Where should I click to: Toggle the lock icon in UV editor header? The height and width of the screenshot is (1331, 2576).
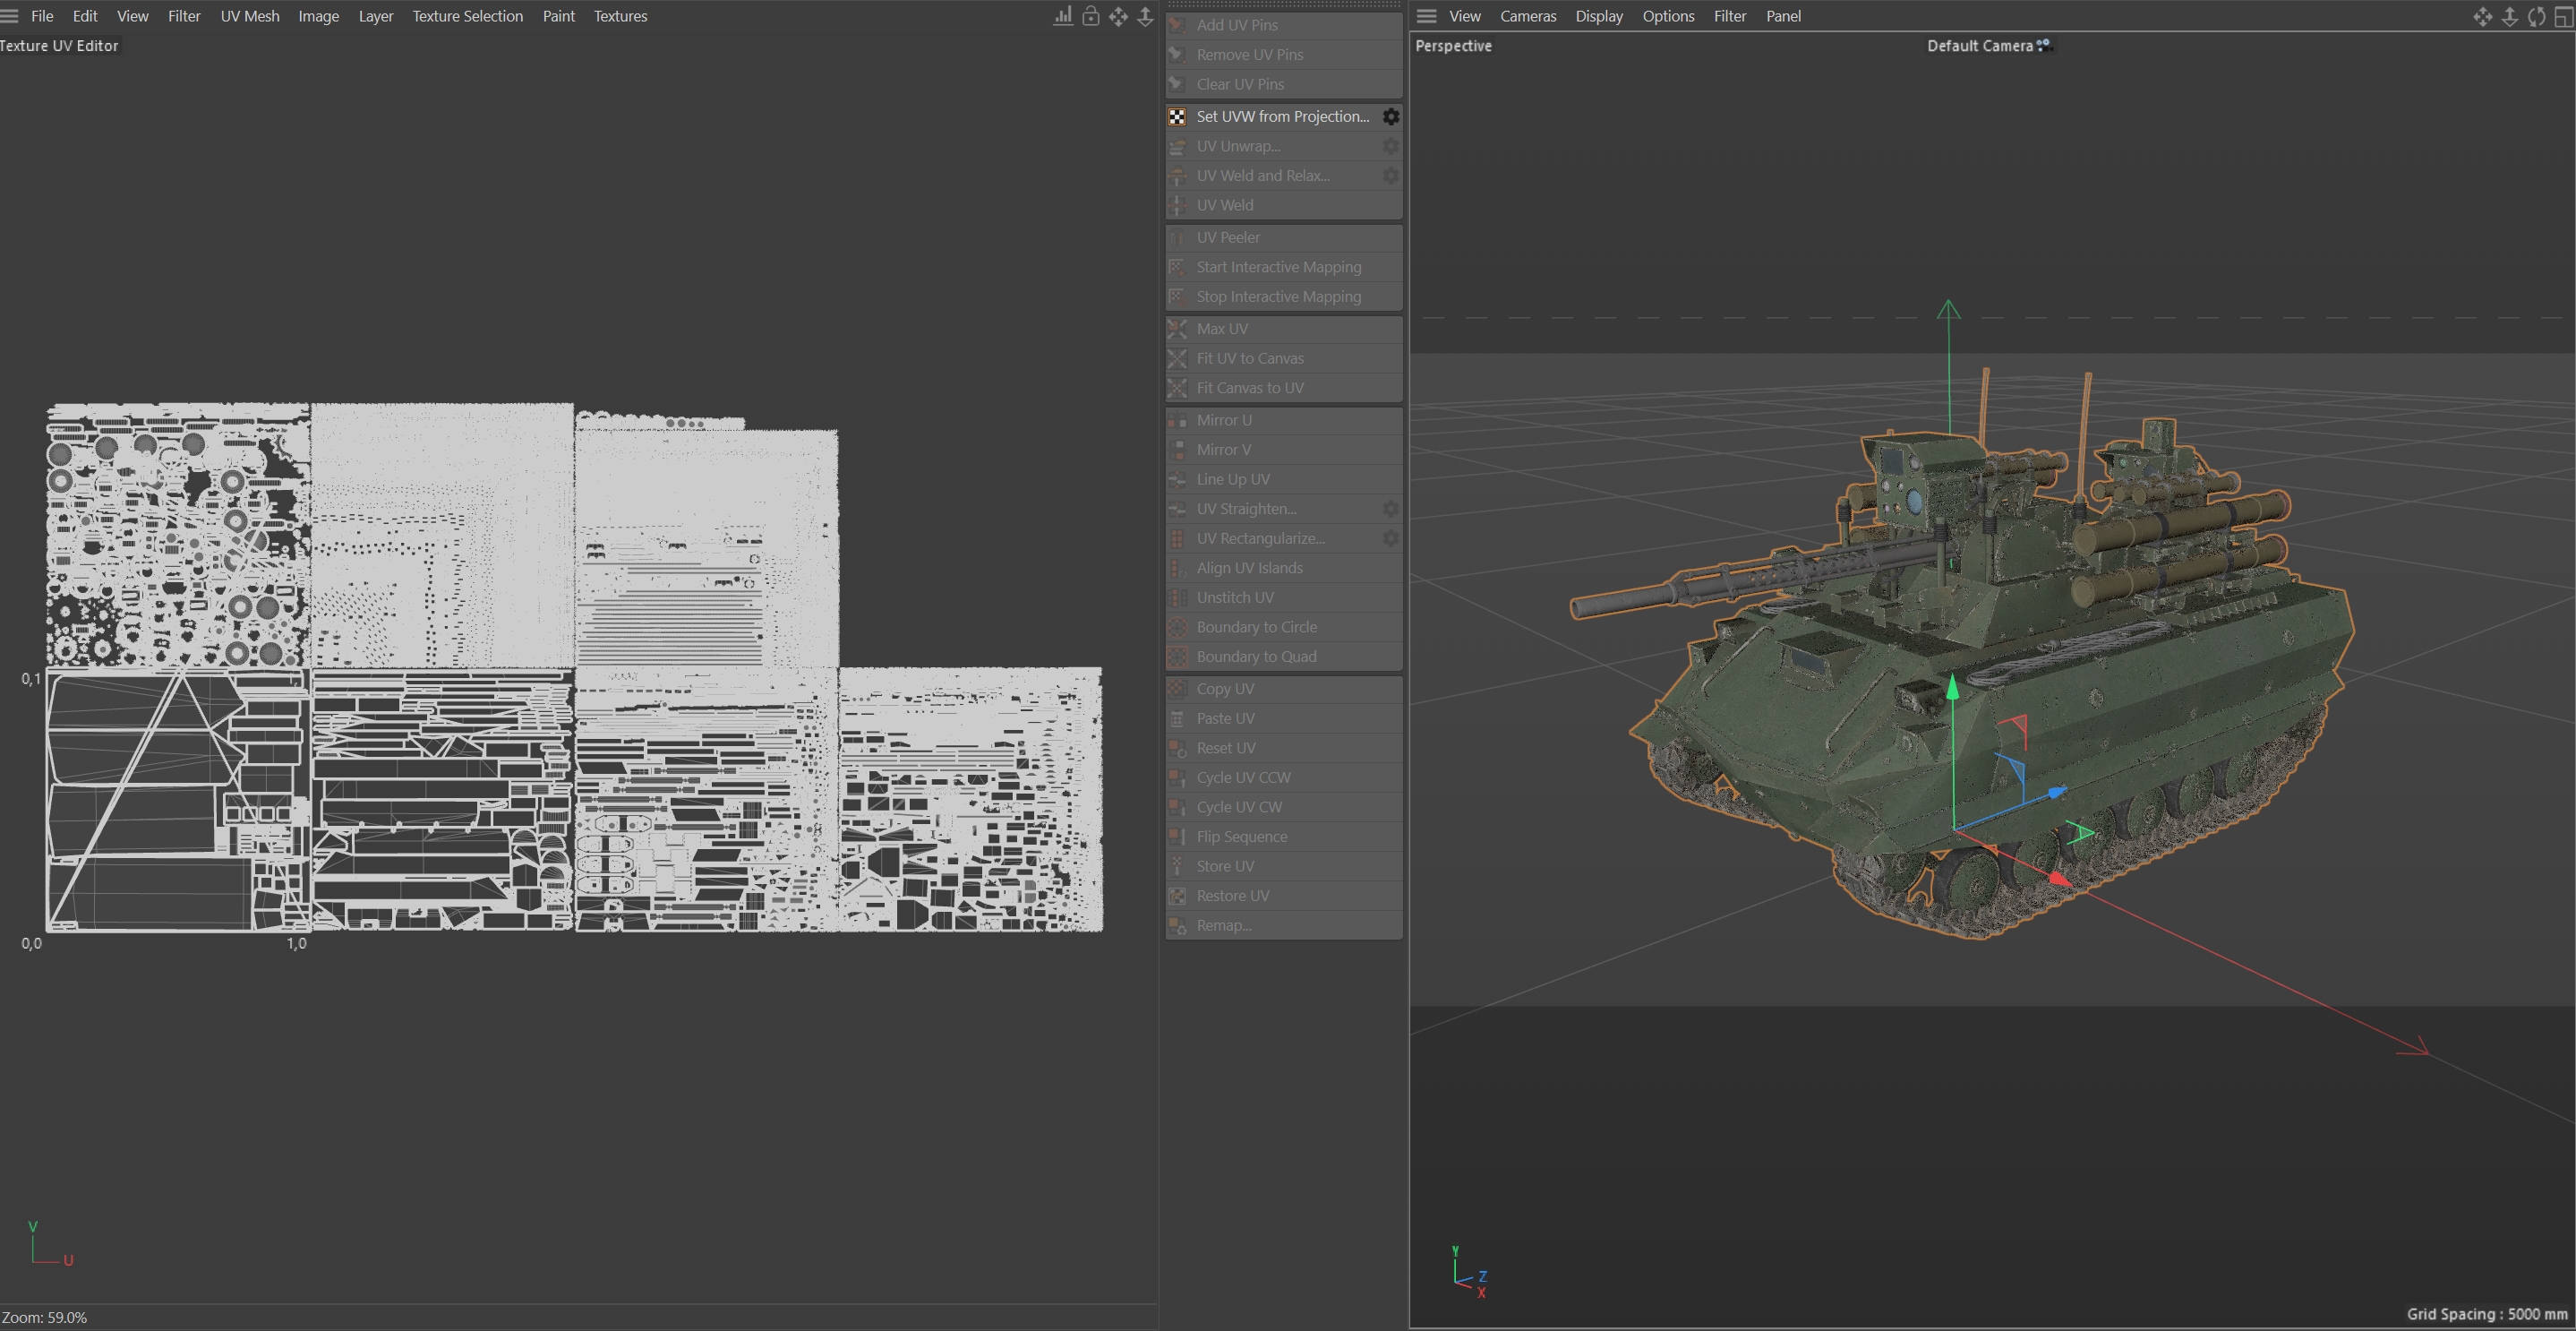(x=1091, y=16)
